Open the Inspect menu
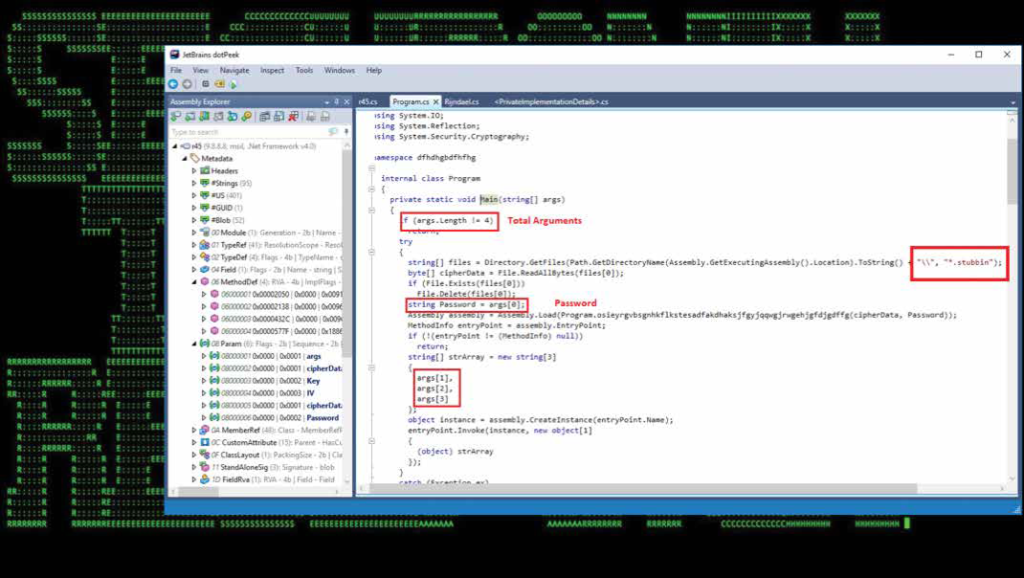1024x578 pixels. (272, 70)
